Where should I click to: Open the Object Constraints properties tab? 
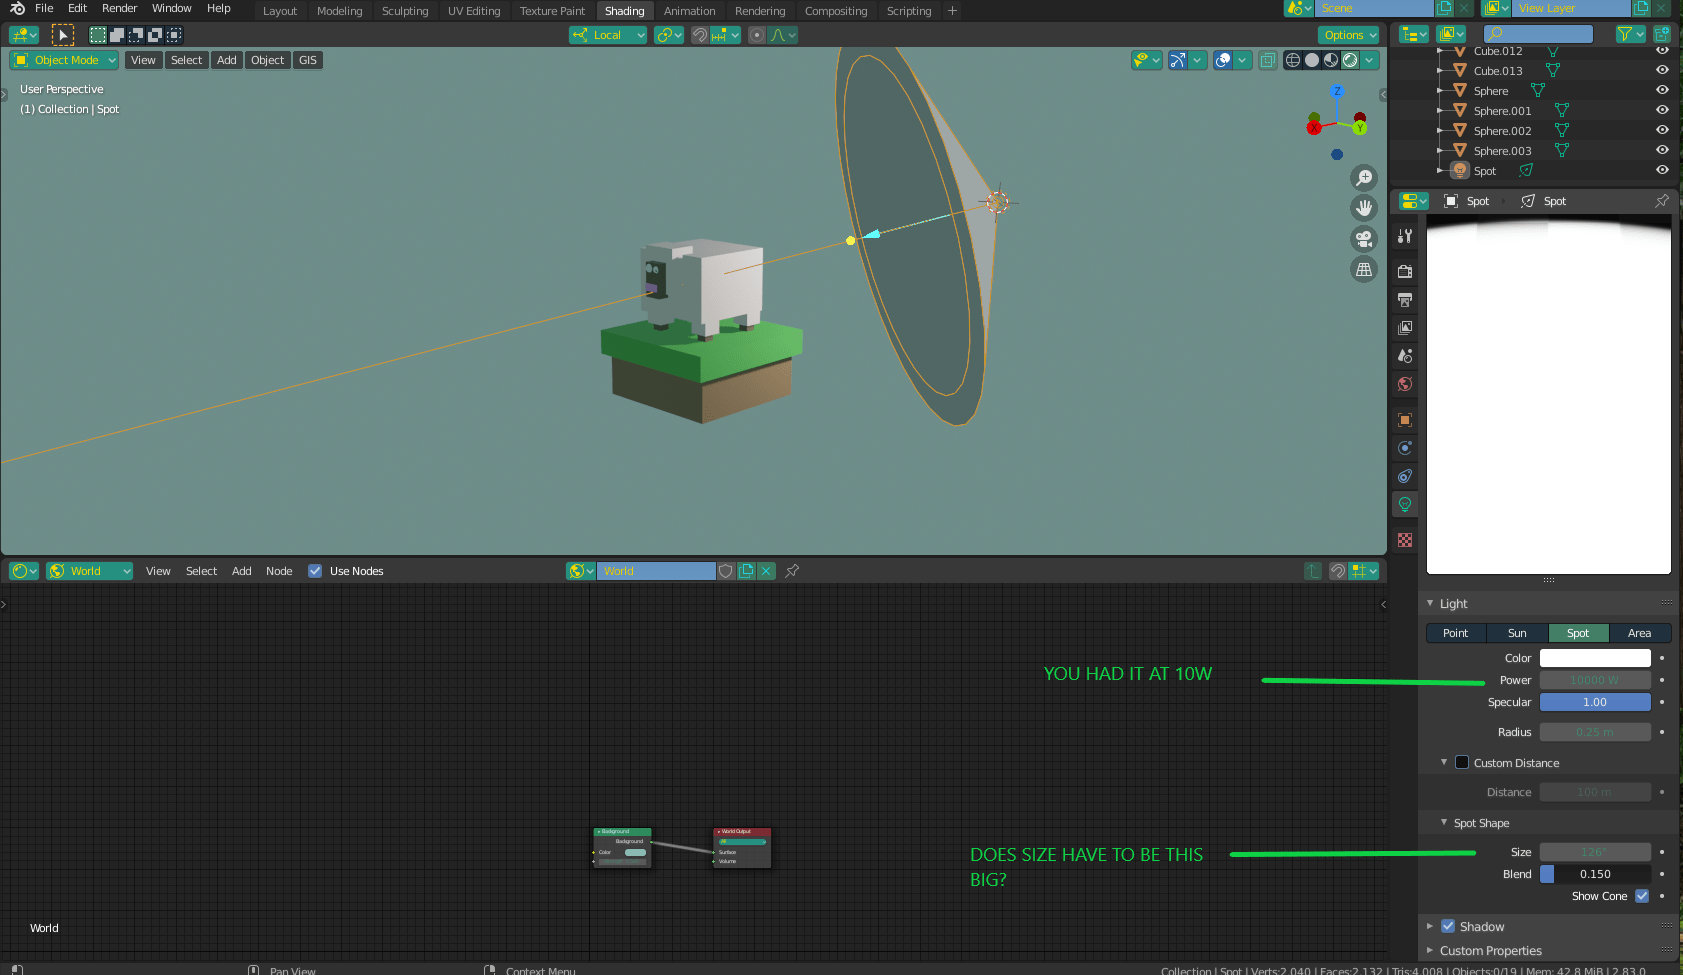(1405, 476)
